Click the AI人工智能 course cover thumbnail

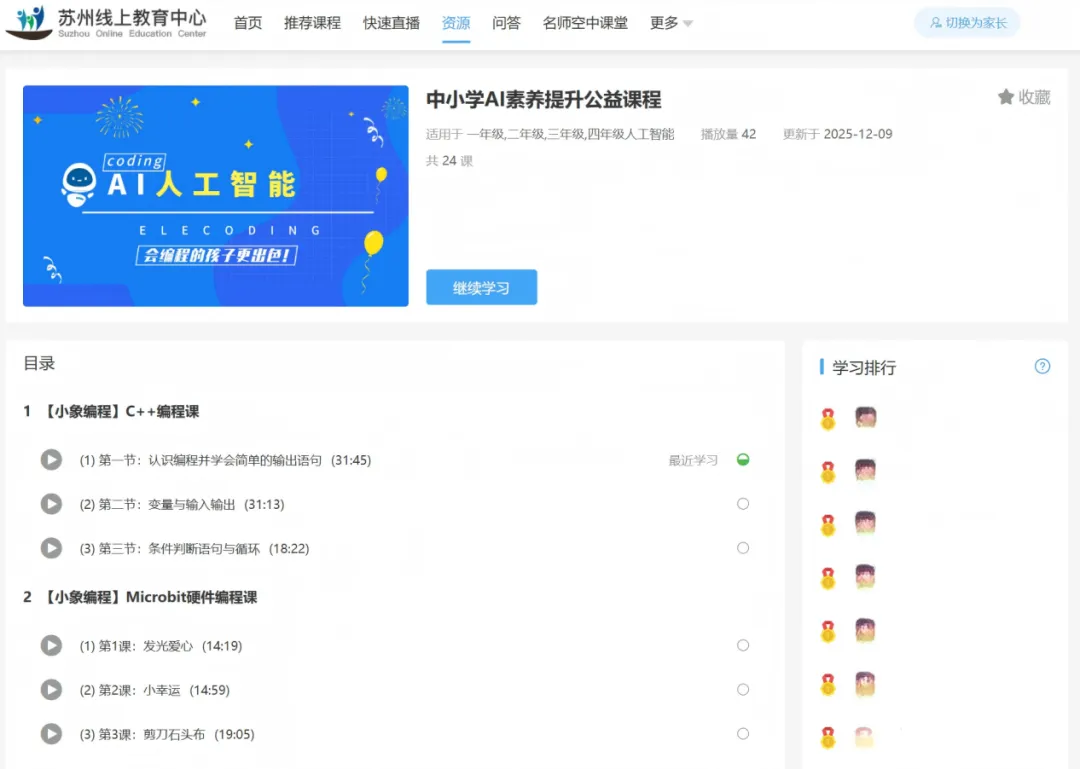coord(216,196)
